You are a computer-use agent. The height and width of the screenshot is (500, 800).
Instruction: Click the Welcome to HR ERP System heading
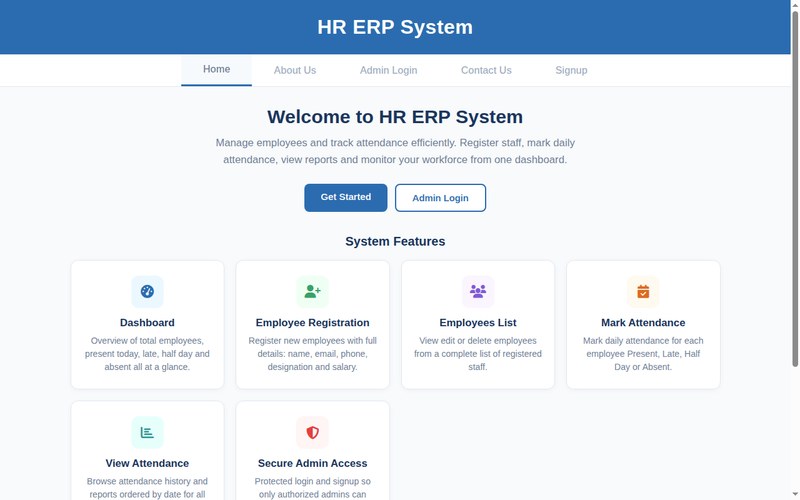(395, 117)
